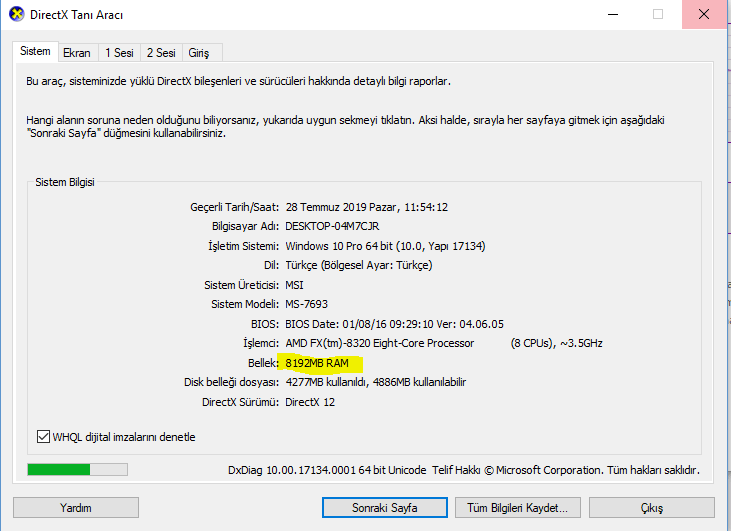Click the AMD FX(tm)-8320 processor text
731x531 pixels.
379,343
